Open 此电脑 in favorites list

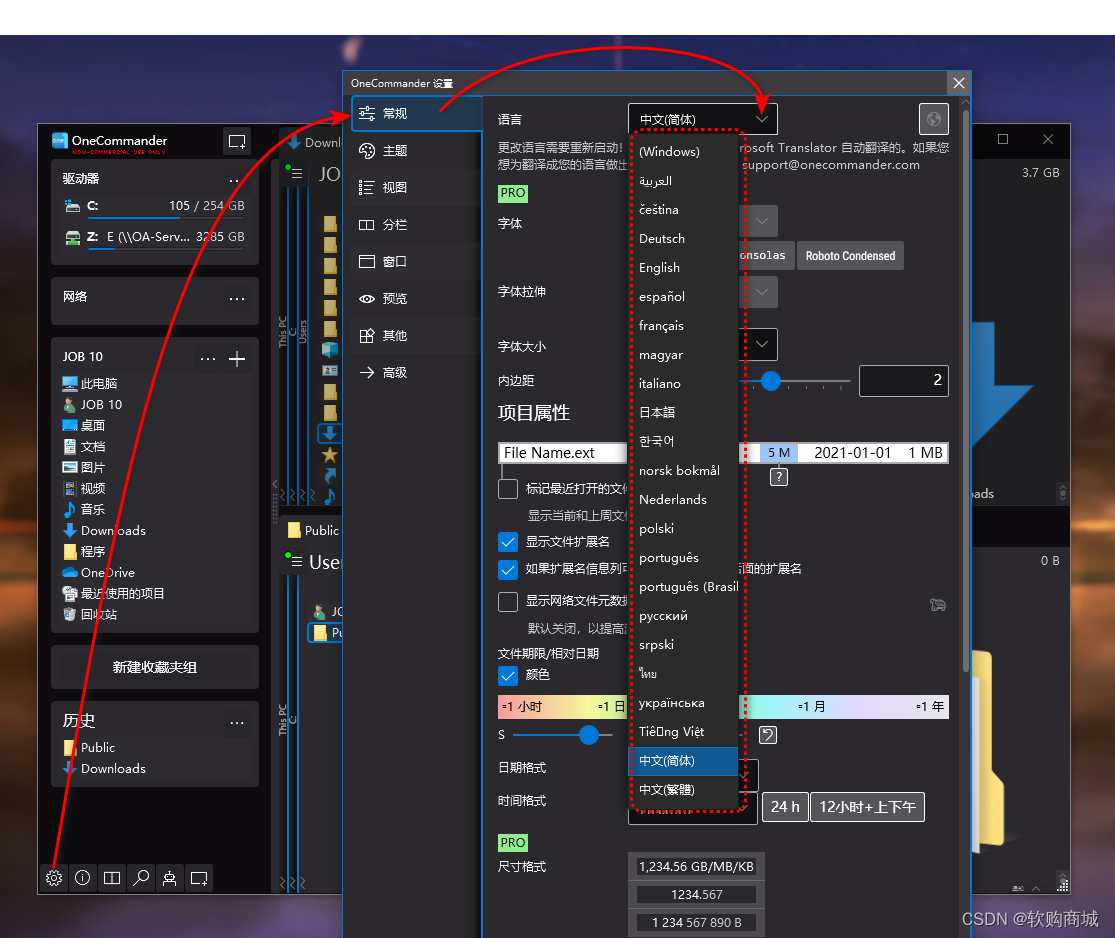tap(90, 383)
